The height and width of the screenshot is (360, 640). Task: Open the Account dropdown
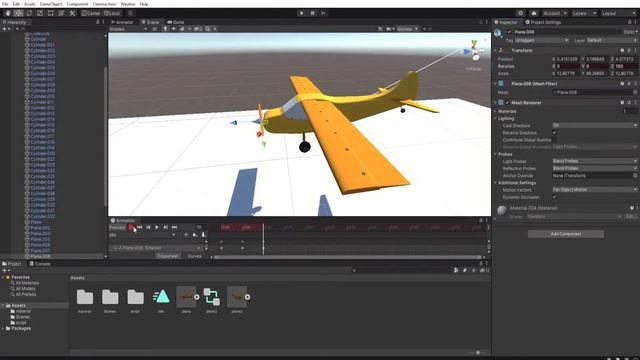point(555,13)
